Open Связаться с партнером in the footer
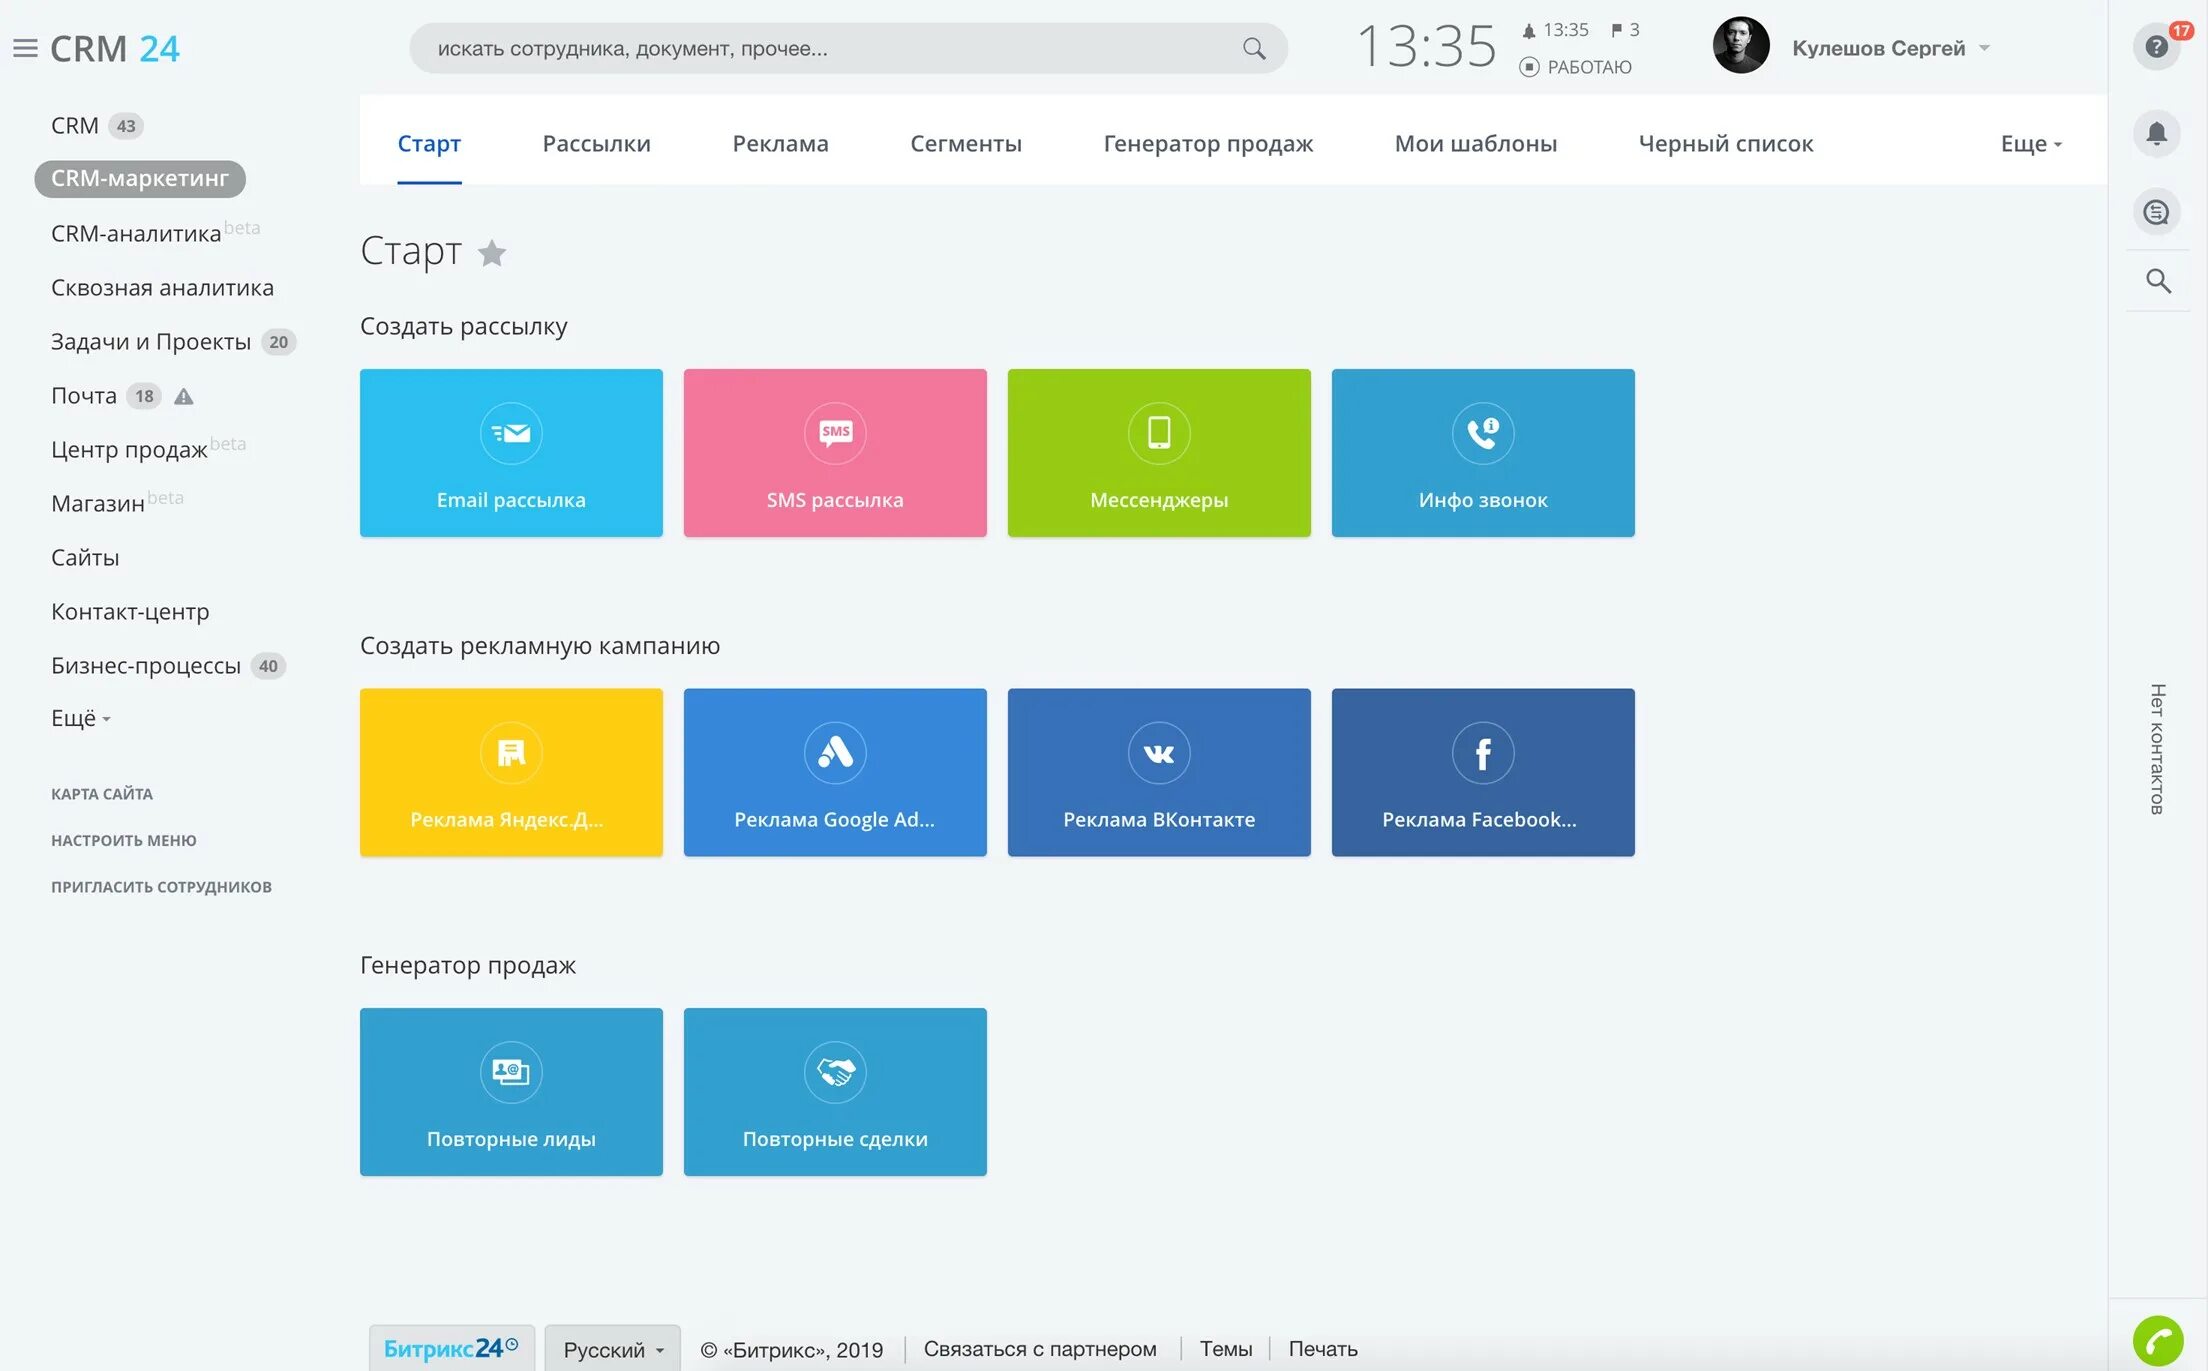Viewport: 2208px width, 1371px height. click(1041, 1348)
